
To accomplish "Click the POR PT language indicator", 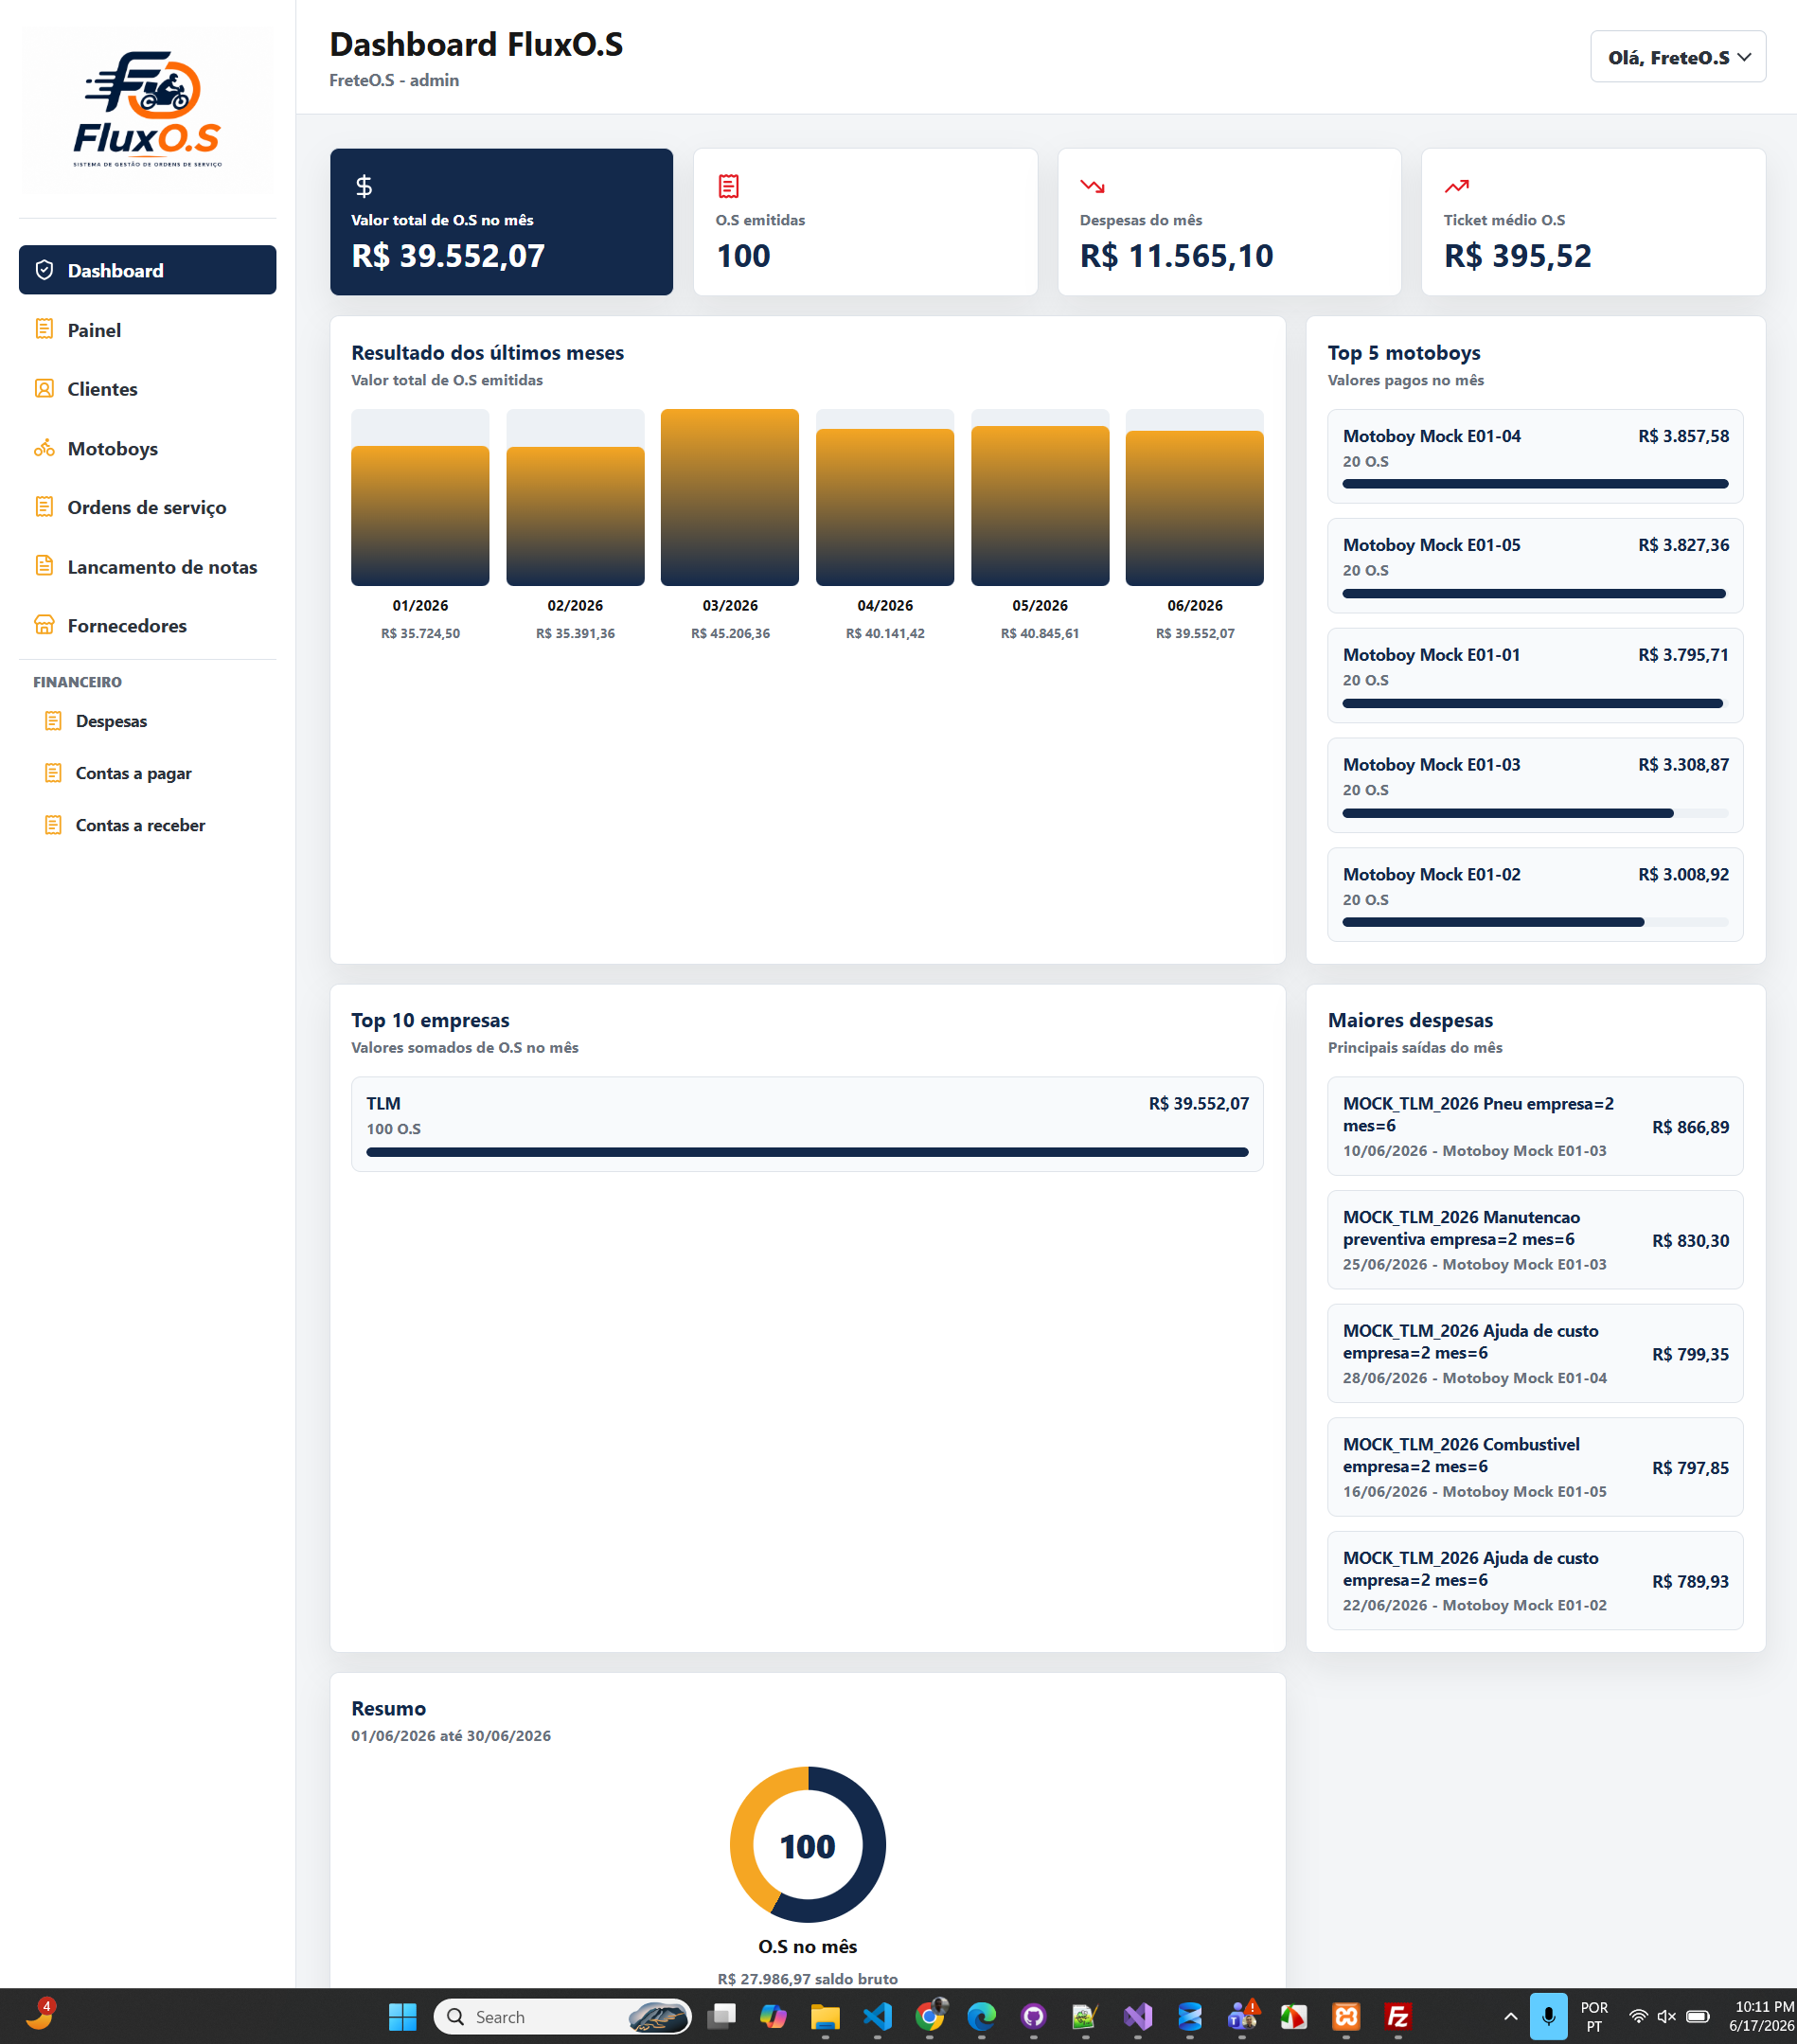I will [x=1594, y=2017].
